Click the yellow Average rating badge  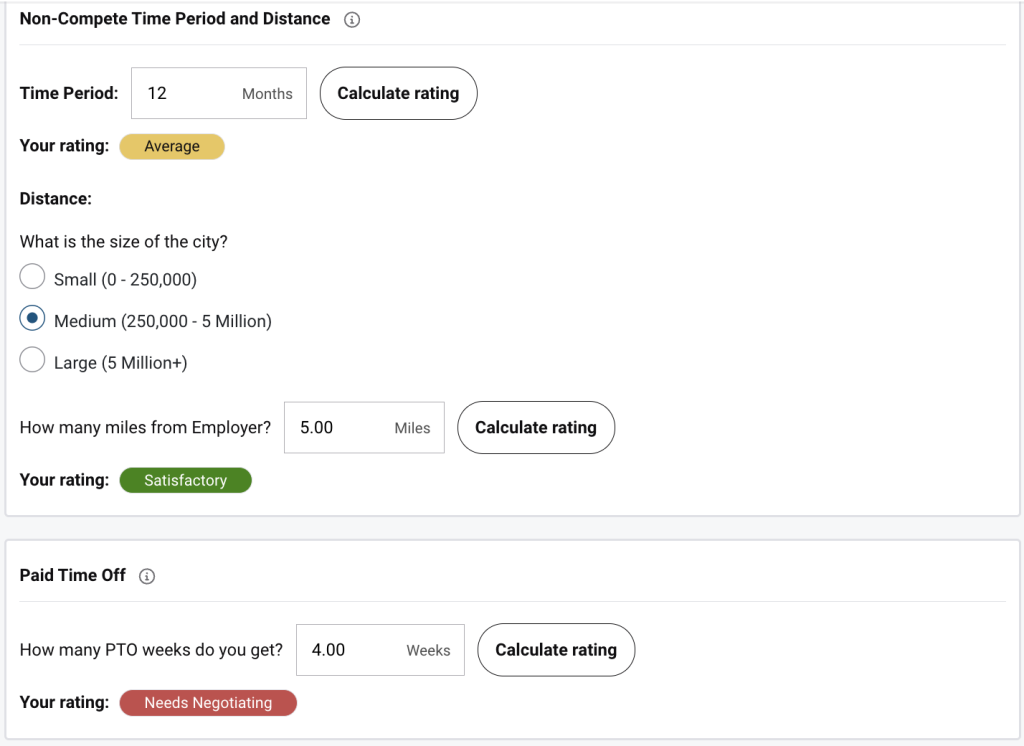click(172, 146)
